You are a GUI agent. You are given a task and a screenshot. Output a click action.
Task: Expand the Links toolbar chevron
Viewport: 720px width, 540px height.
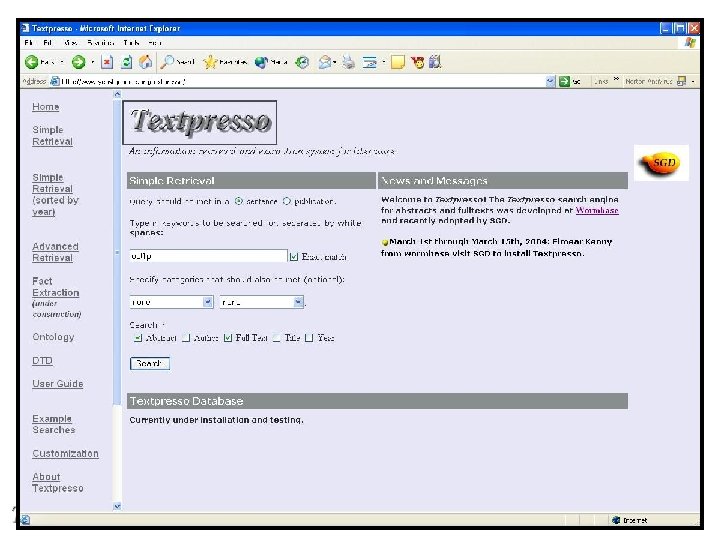[x=617, y=80]
